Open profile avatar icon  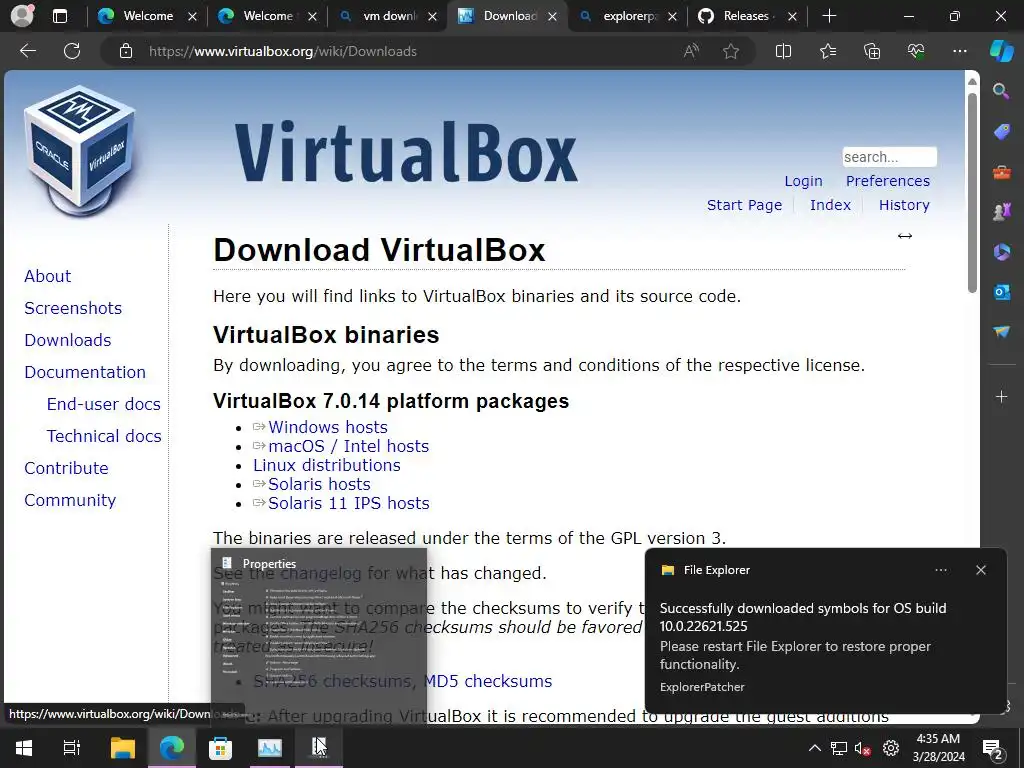tap(22, 16)
